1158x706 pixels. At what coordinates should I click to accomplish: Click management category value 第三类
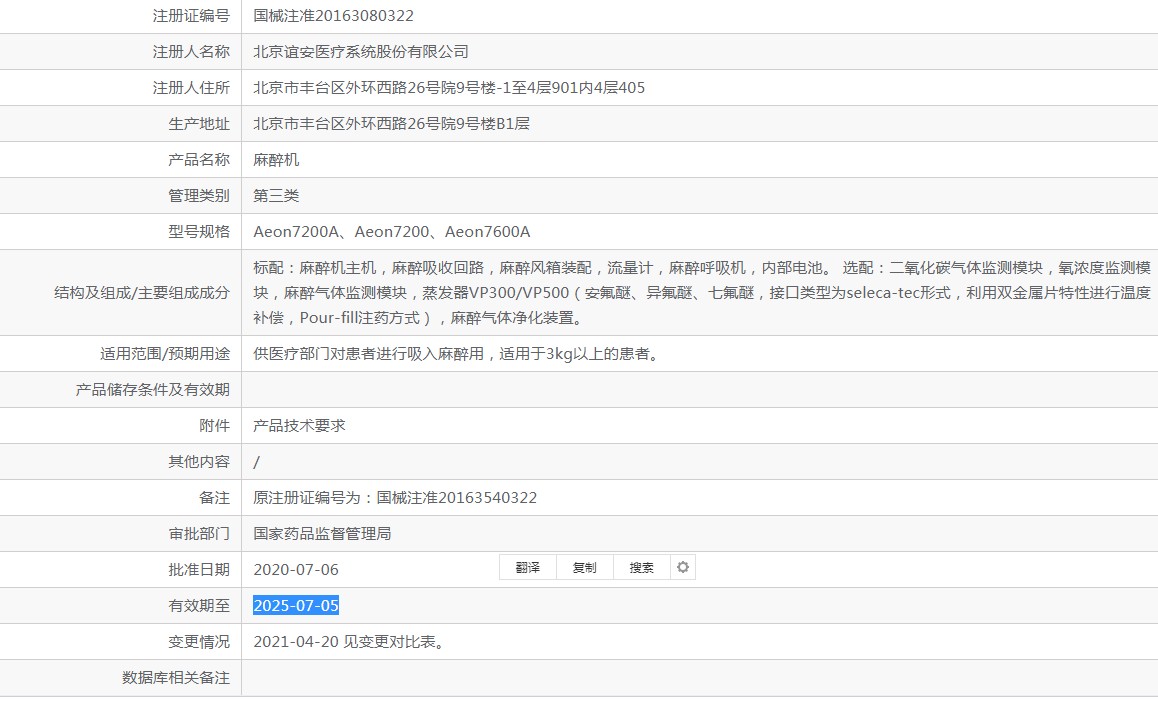(x=275, y=196)
